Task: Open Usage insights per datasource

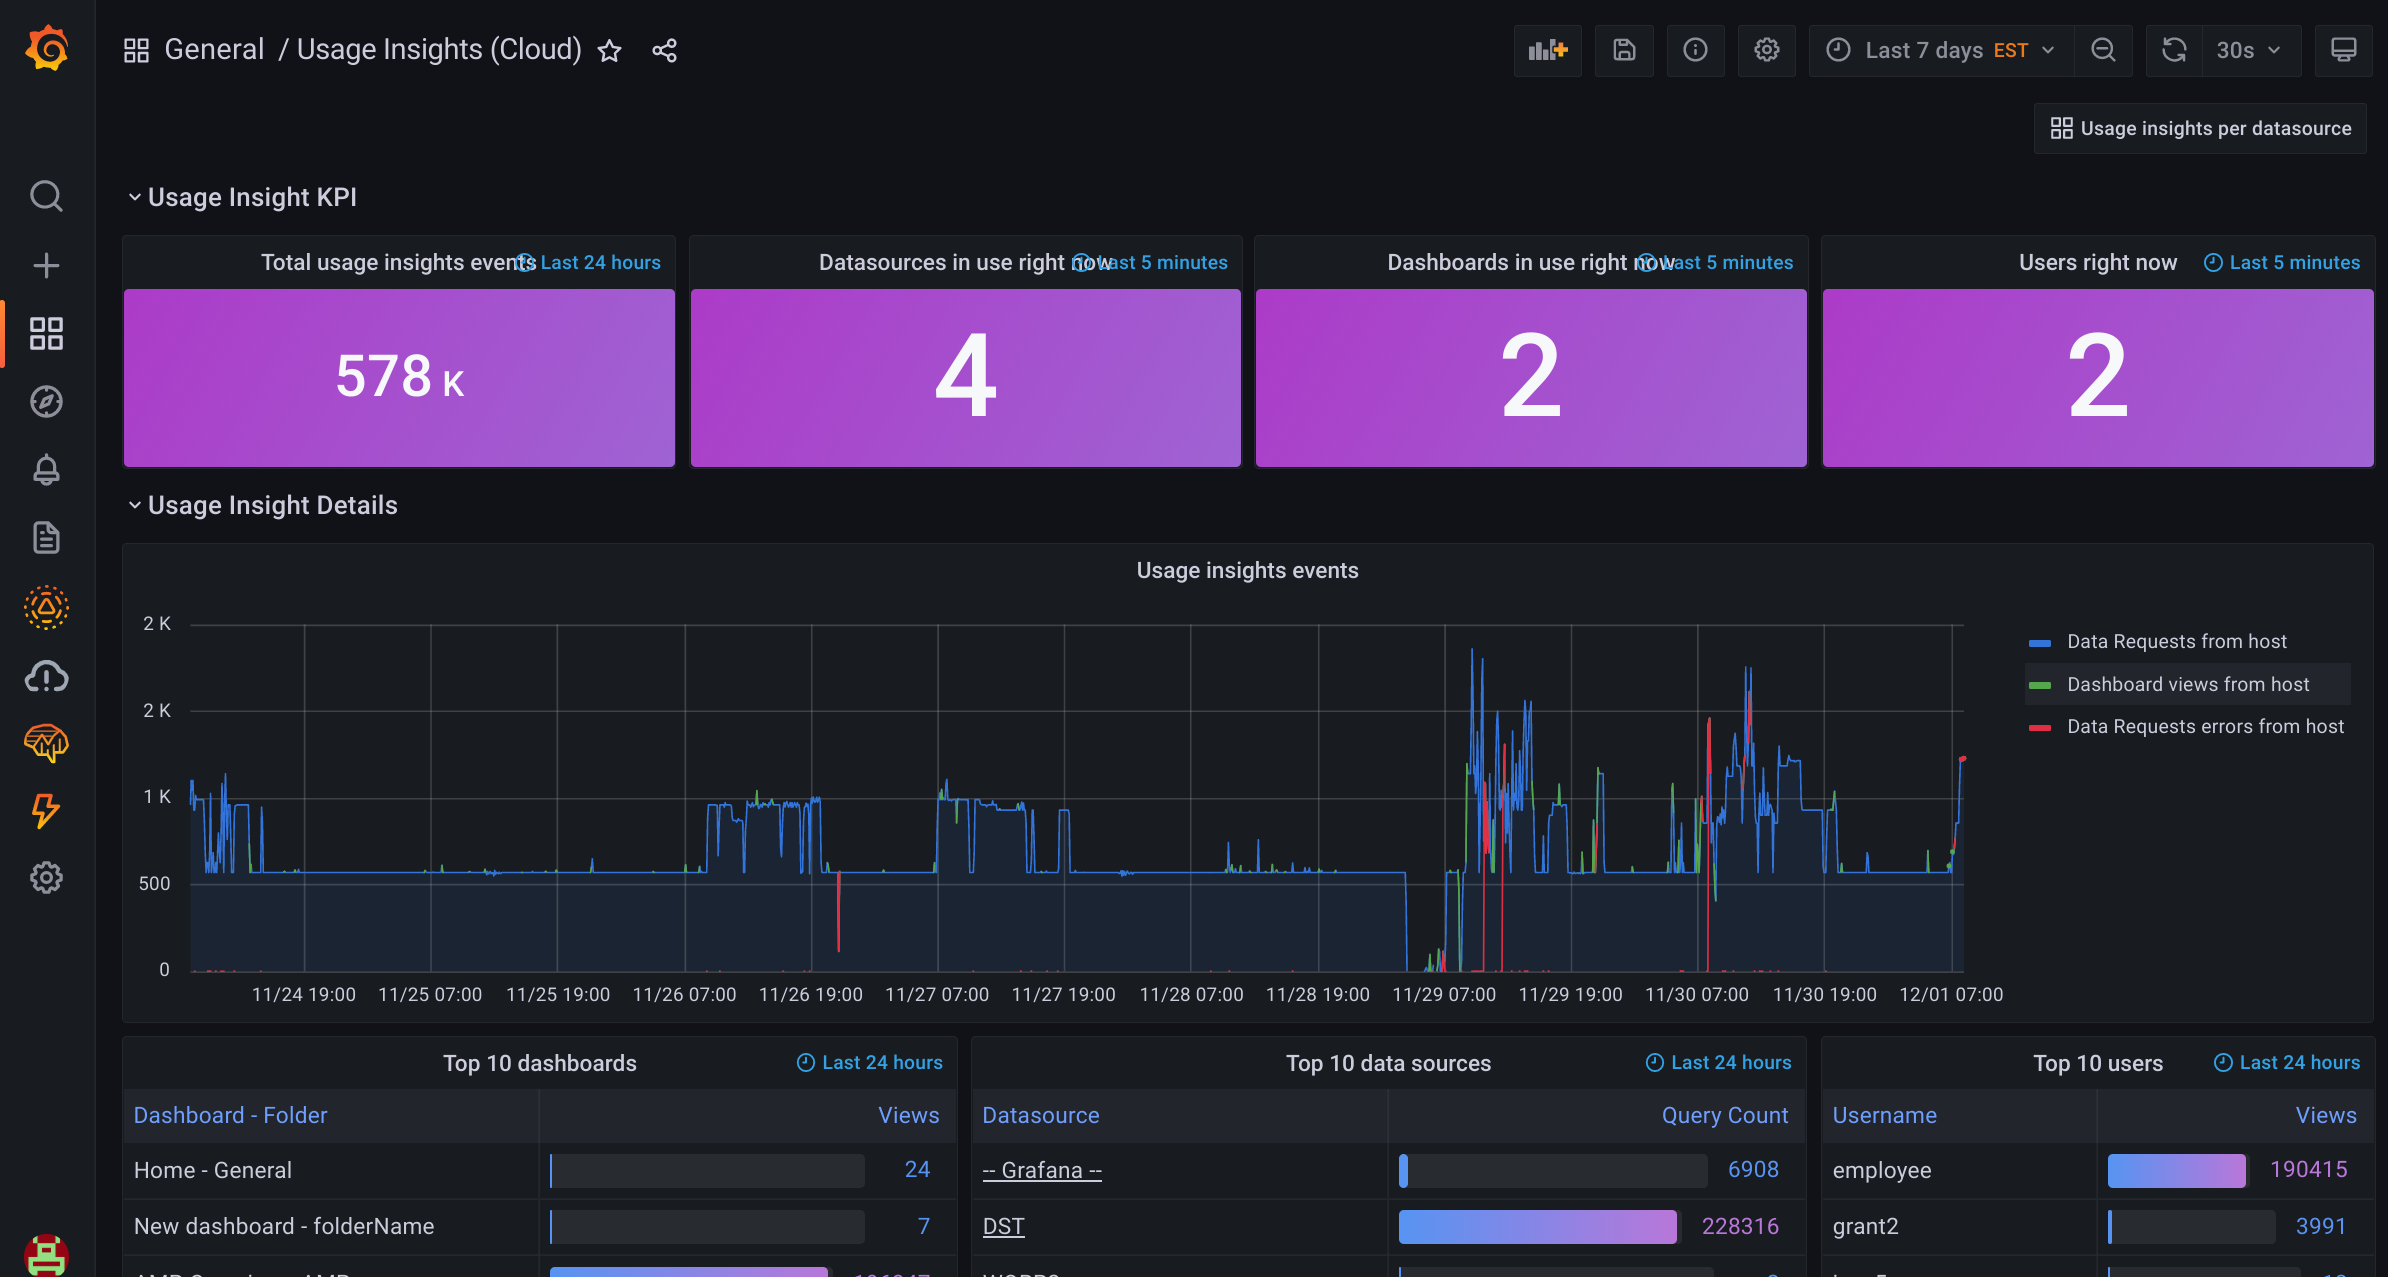Action: 2199,128
